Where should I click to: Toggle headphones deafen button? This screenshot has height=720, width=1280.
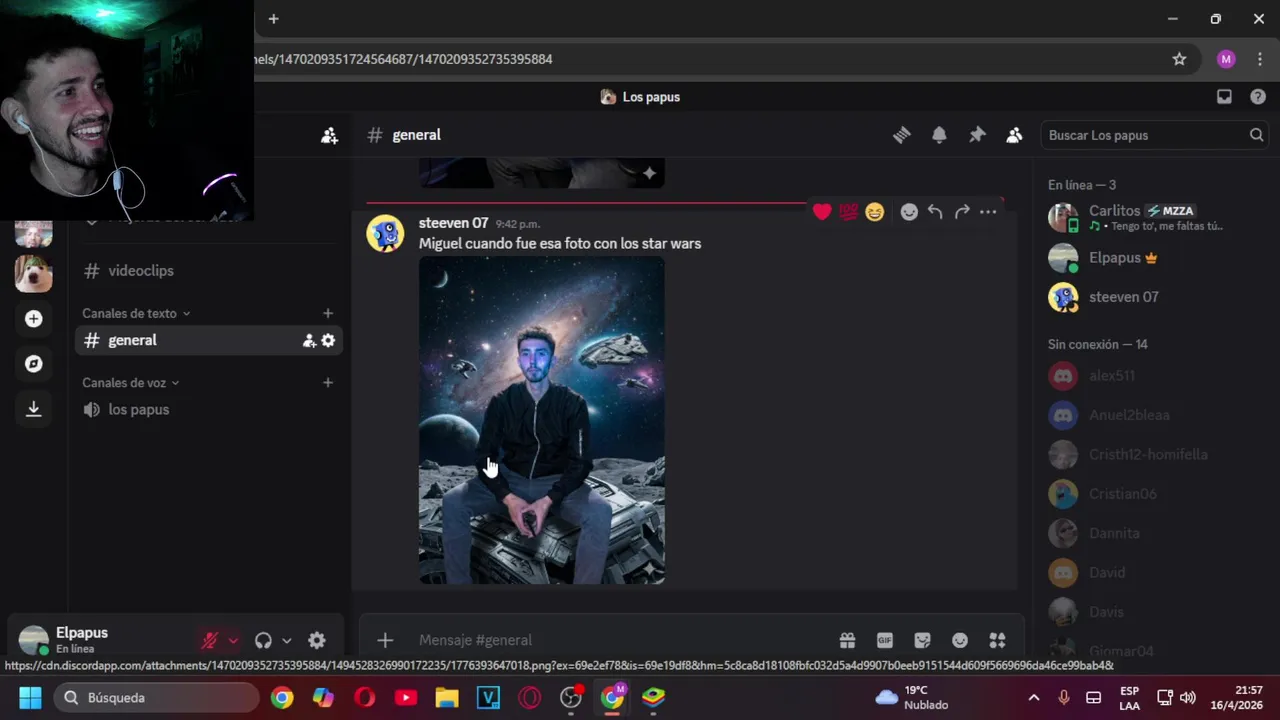(263, 641)
